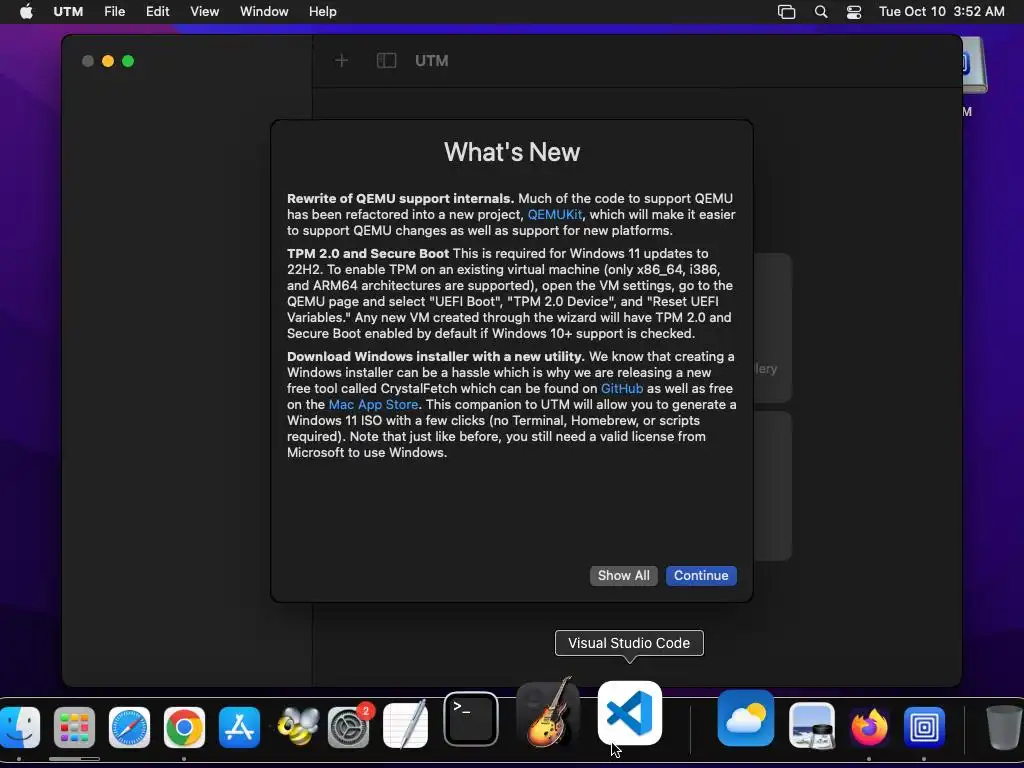Open the App Store dock icon
Viewport: 1024px width, 768px height.
click(x=239, y=727)
